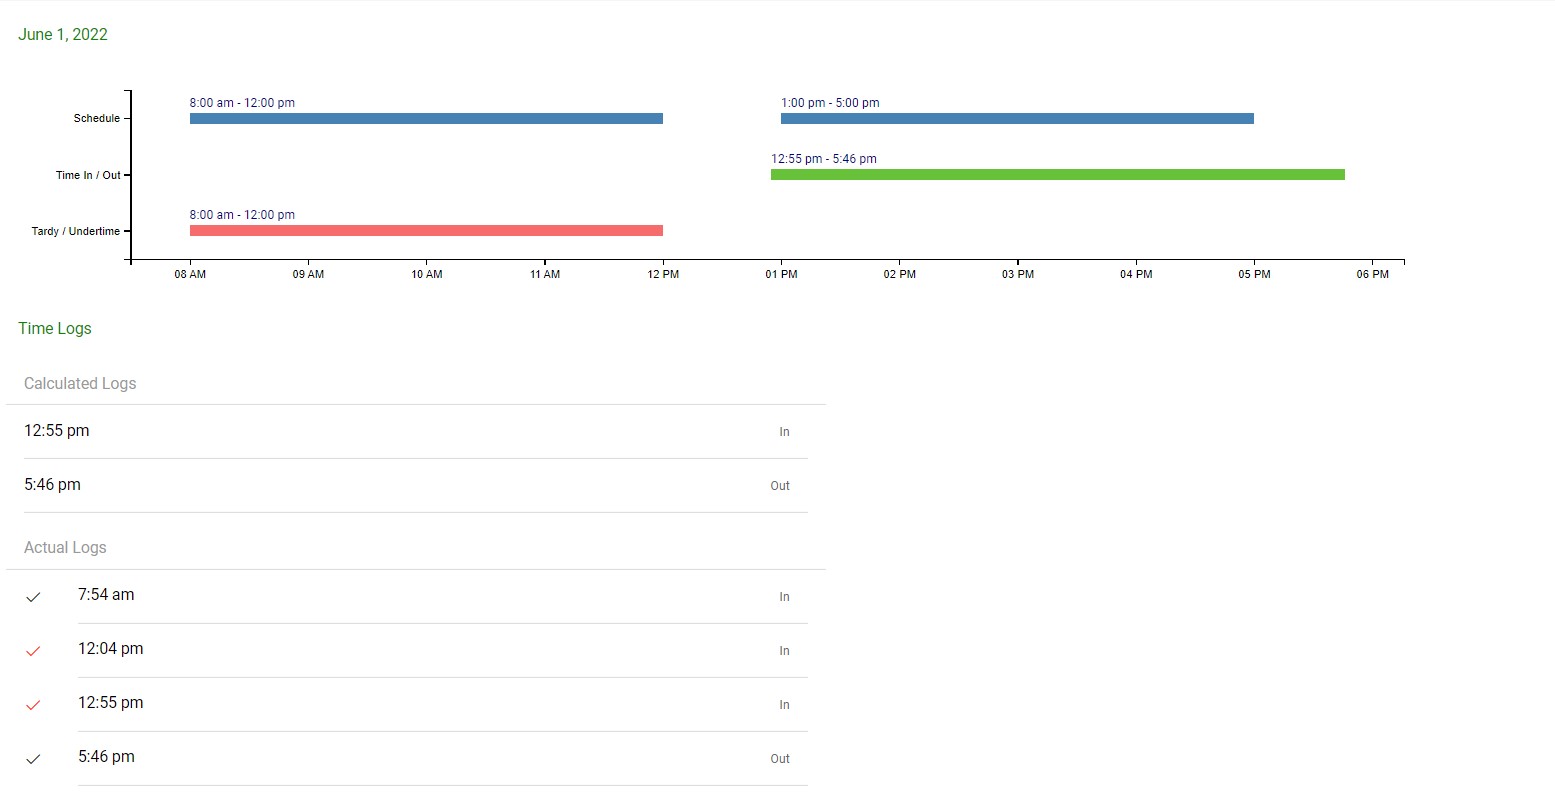Click the black checkmark beside 5:46 pm

tap(33, 759)
